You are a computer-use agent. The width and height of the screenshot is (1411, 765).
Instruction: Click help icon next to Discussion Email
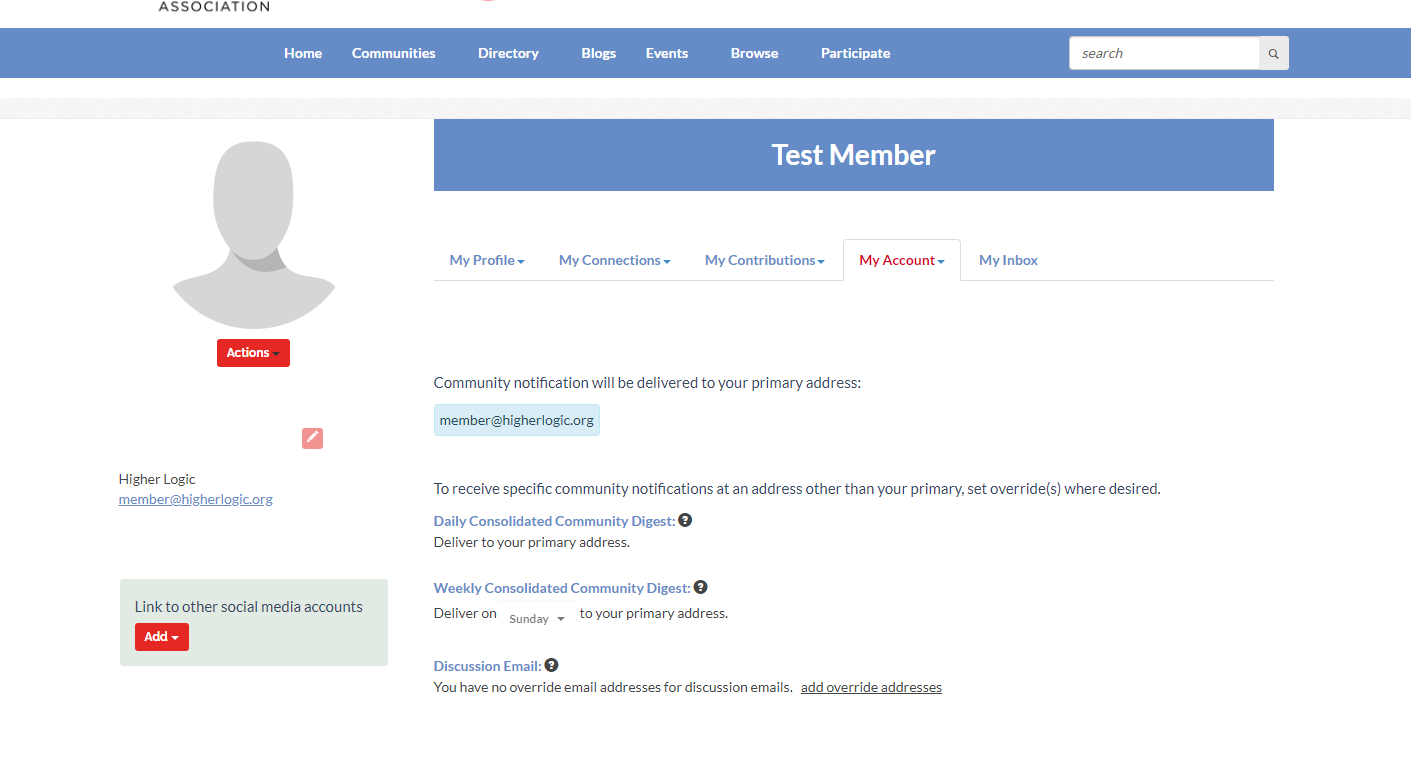click(x=551, y=665)
